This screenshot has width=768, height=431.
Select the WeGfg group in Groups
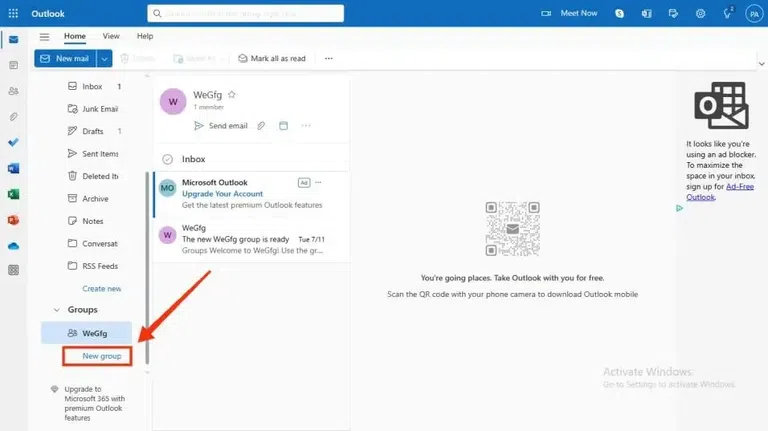tap(87, 333)
